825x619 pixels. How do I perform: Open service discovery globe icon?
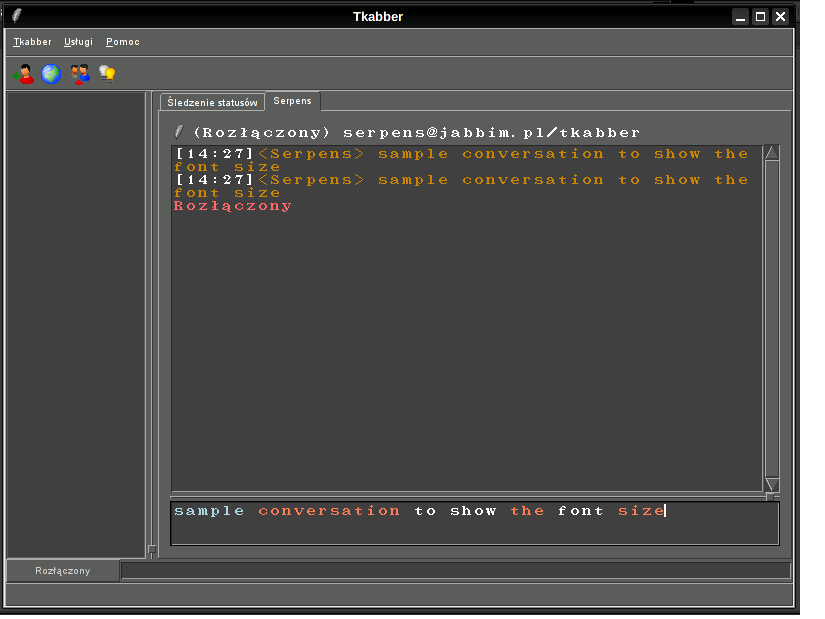click(51, 73)
